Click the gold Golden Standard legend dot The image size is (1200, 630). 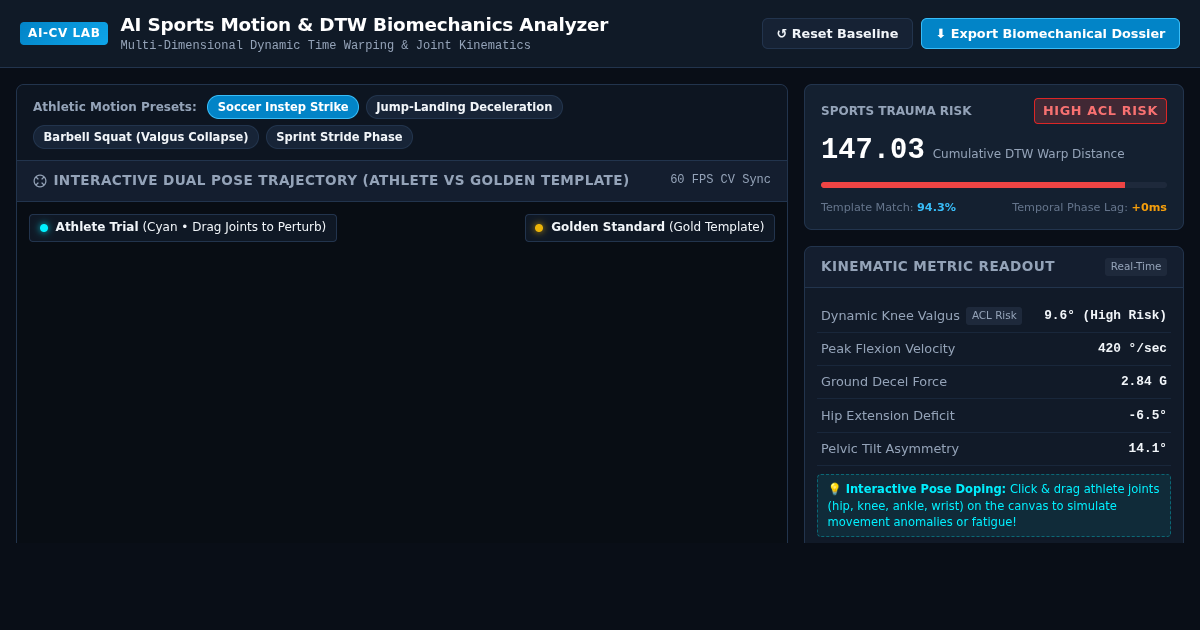point(539,228)
